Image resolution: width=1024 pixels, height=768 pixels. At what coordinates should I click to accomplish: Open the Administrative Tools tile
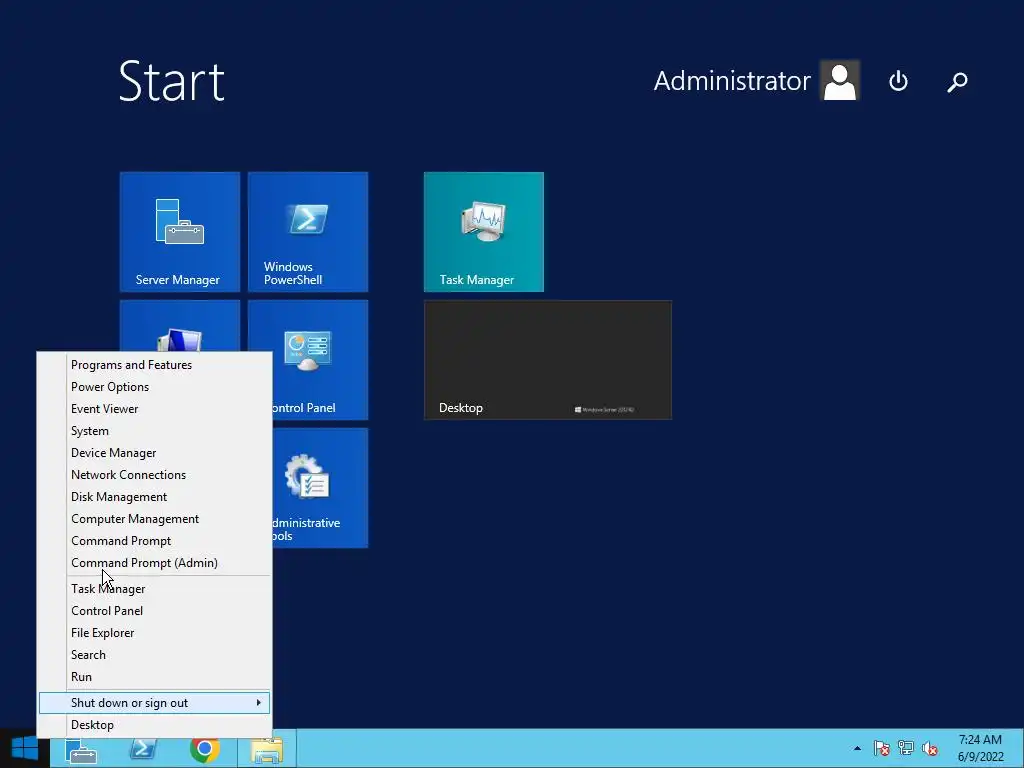320,488
